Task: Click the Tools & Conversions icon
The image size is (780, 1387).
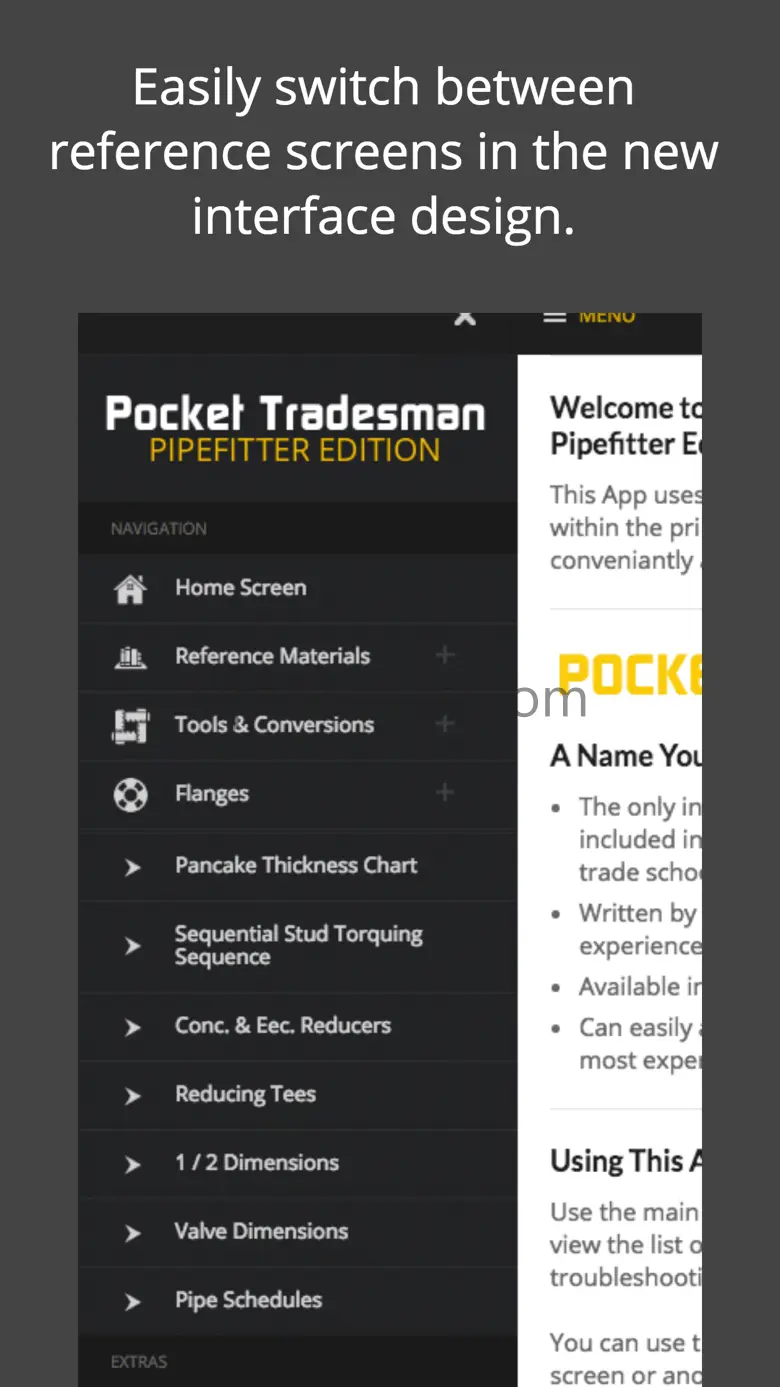Action: (x=130, y=725)
